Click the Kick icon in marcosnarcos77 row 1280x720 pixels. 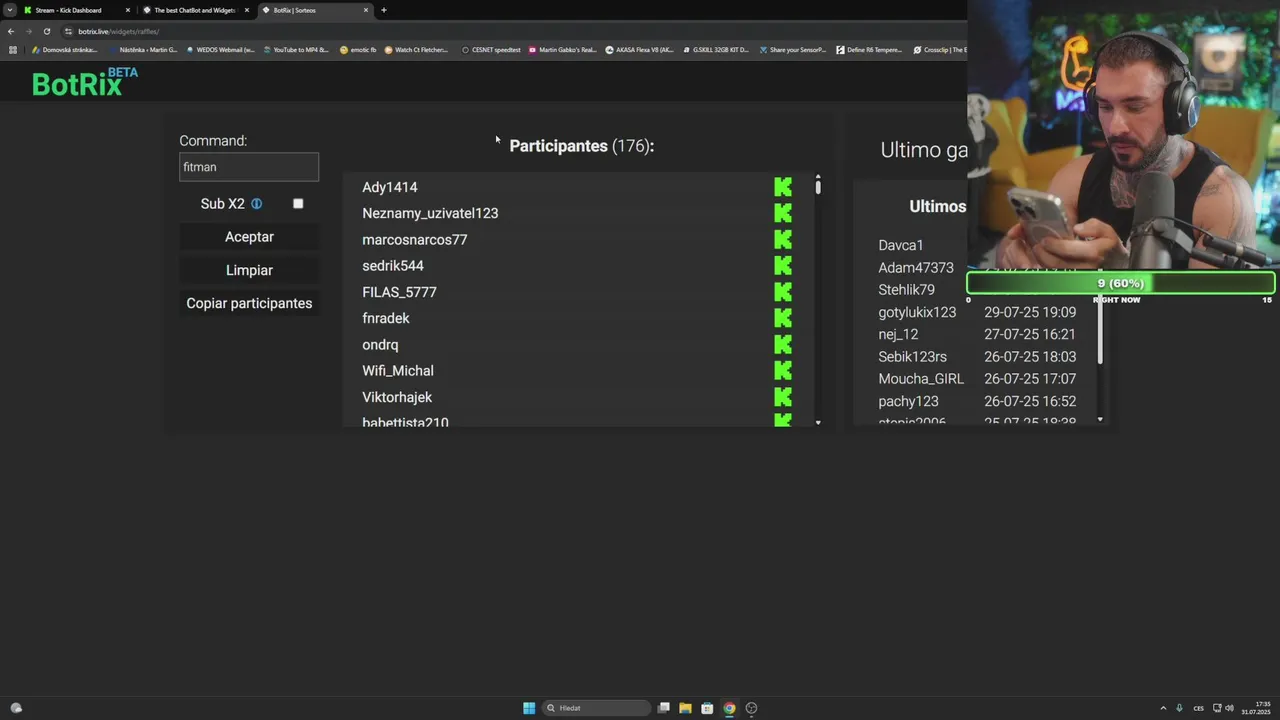pos(783,240)
